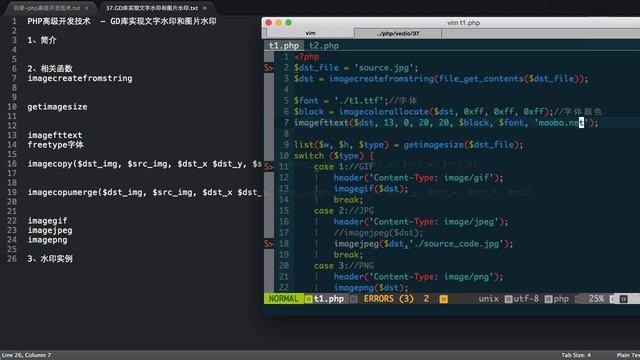Click './source_code.jpg' string on line 18
This screenshot has height=360, width=640.
coord(456,244)
